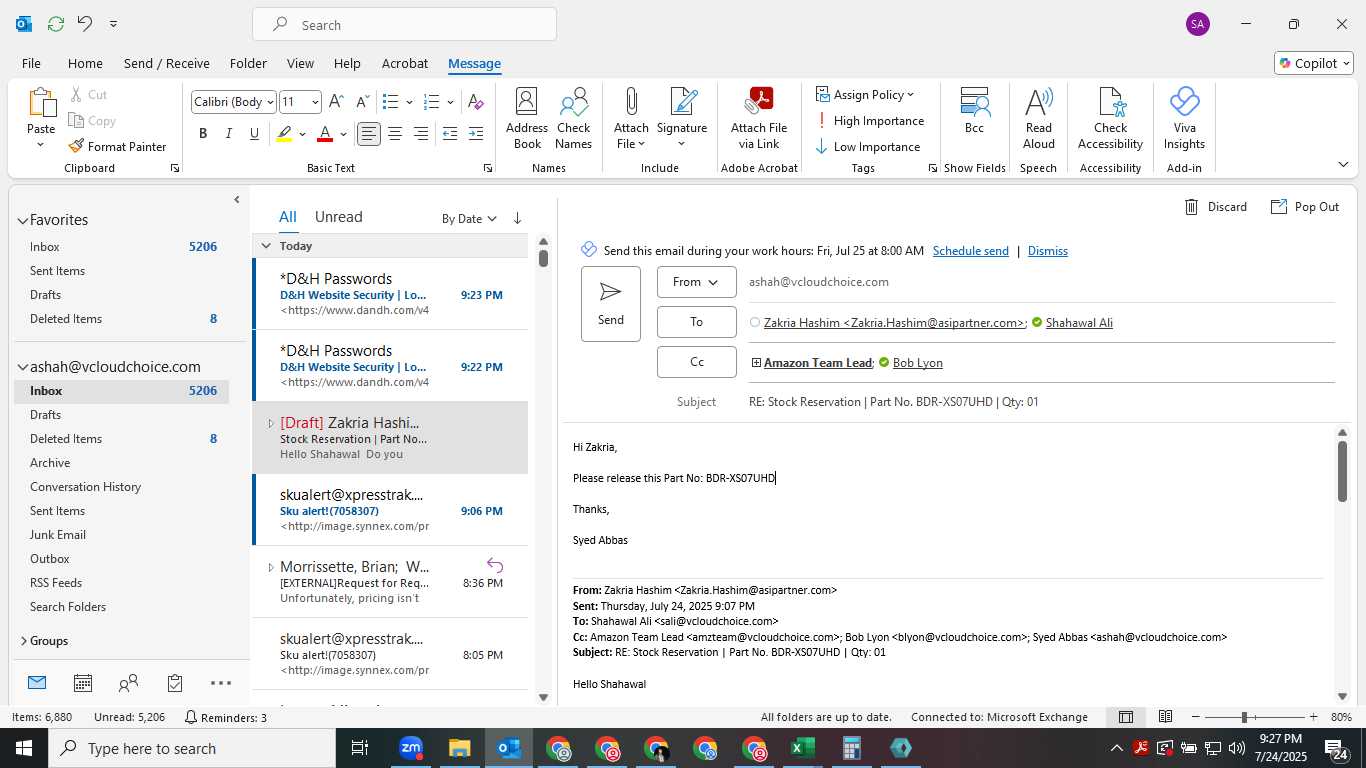Collapse the Favorites folder group

pos(23,220)
